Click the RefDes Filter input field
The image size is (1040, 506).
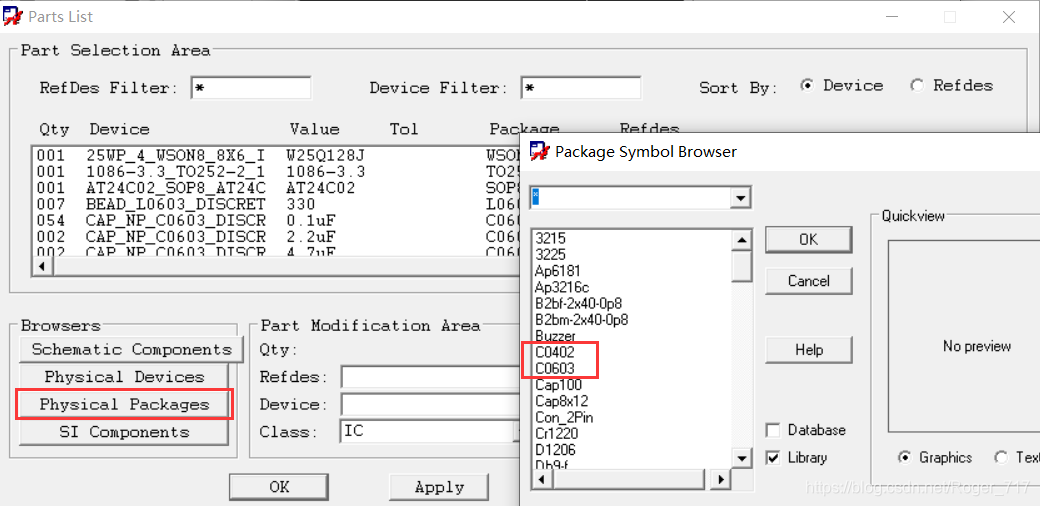(251, 88)
